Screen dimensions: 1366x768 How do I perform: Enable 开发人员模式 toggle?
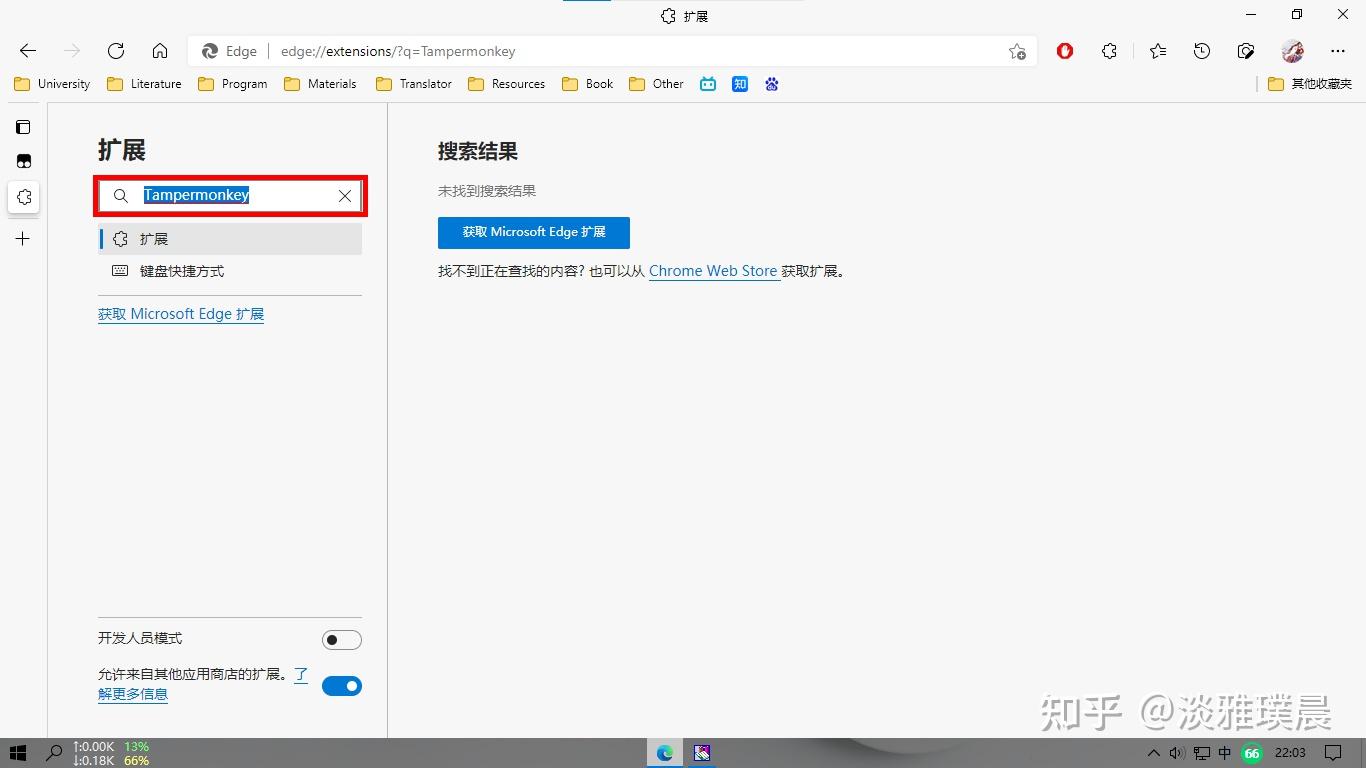point(342,639)
